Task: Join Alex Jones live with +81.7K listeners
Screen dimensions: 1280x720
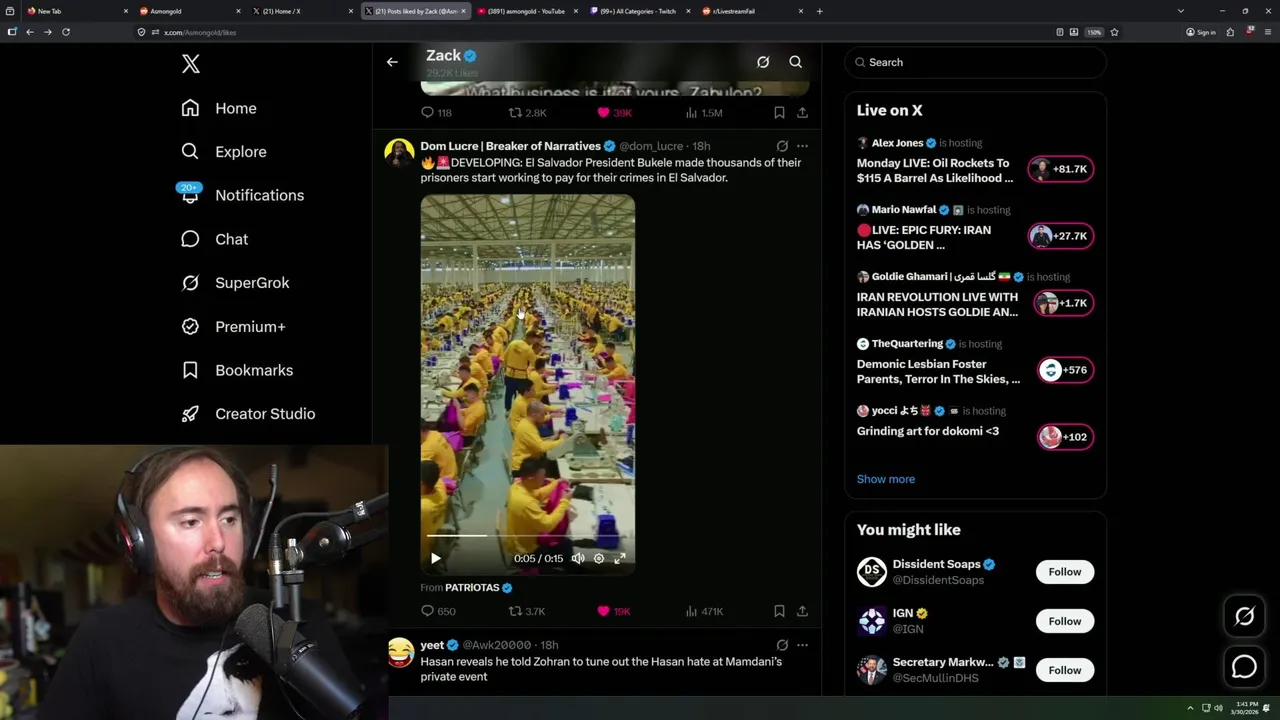Action: point(1061,169)
